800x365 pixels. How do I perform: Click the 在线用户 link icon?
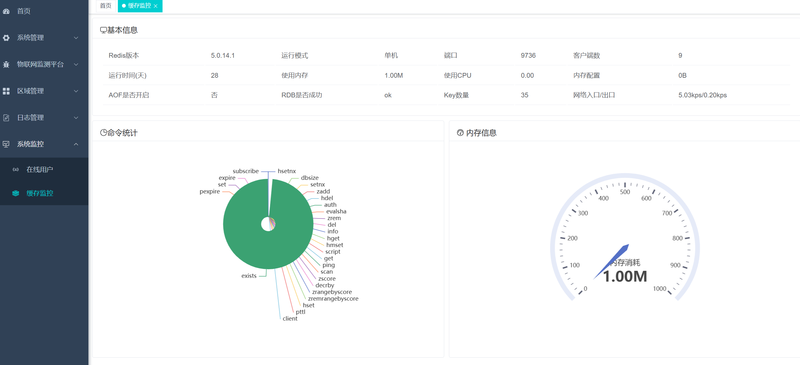16,169
